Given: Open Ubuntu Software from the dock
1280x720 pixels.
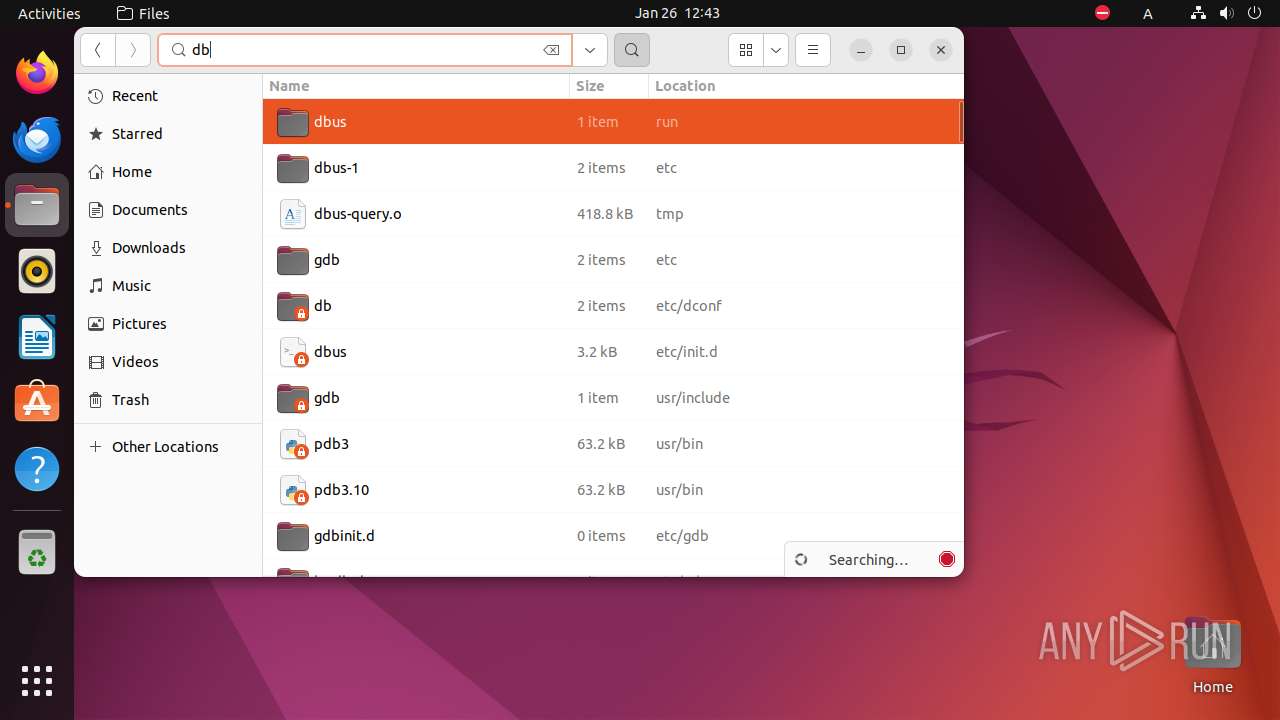Looking at the screenshot, I should coord(37,403).
